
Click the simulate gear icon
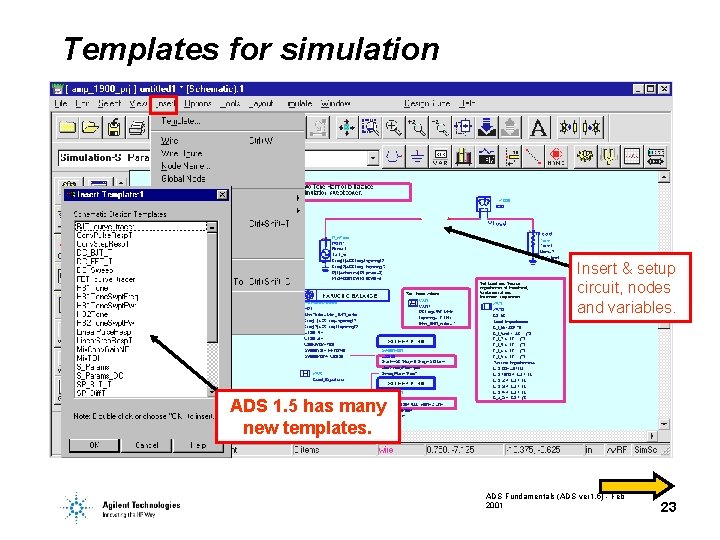[x=585, y=157]
